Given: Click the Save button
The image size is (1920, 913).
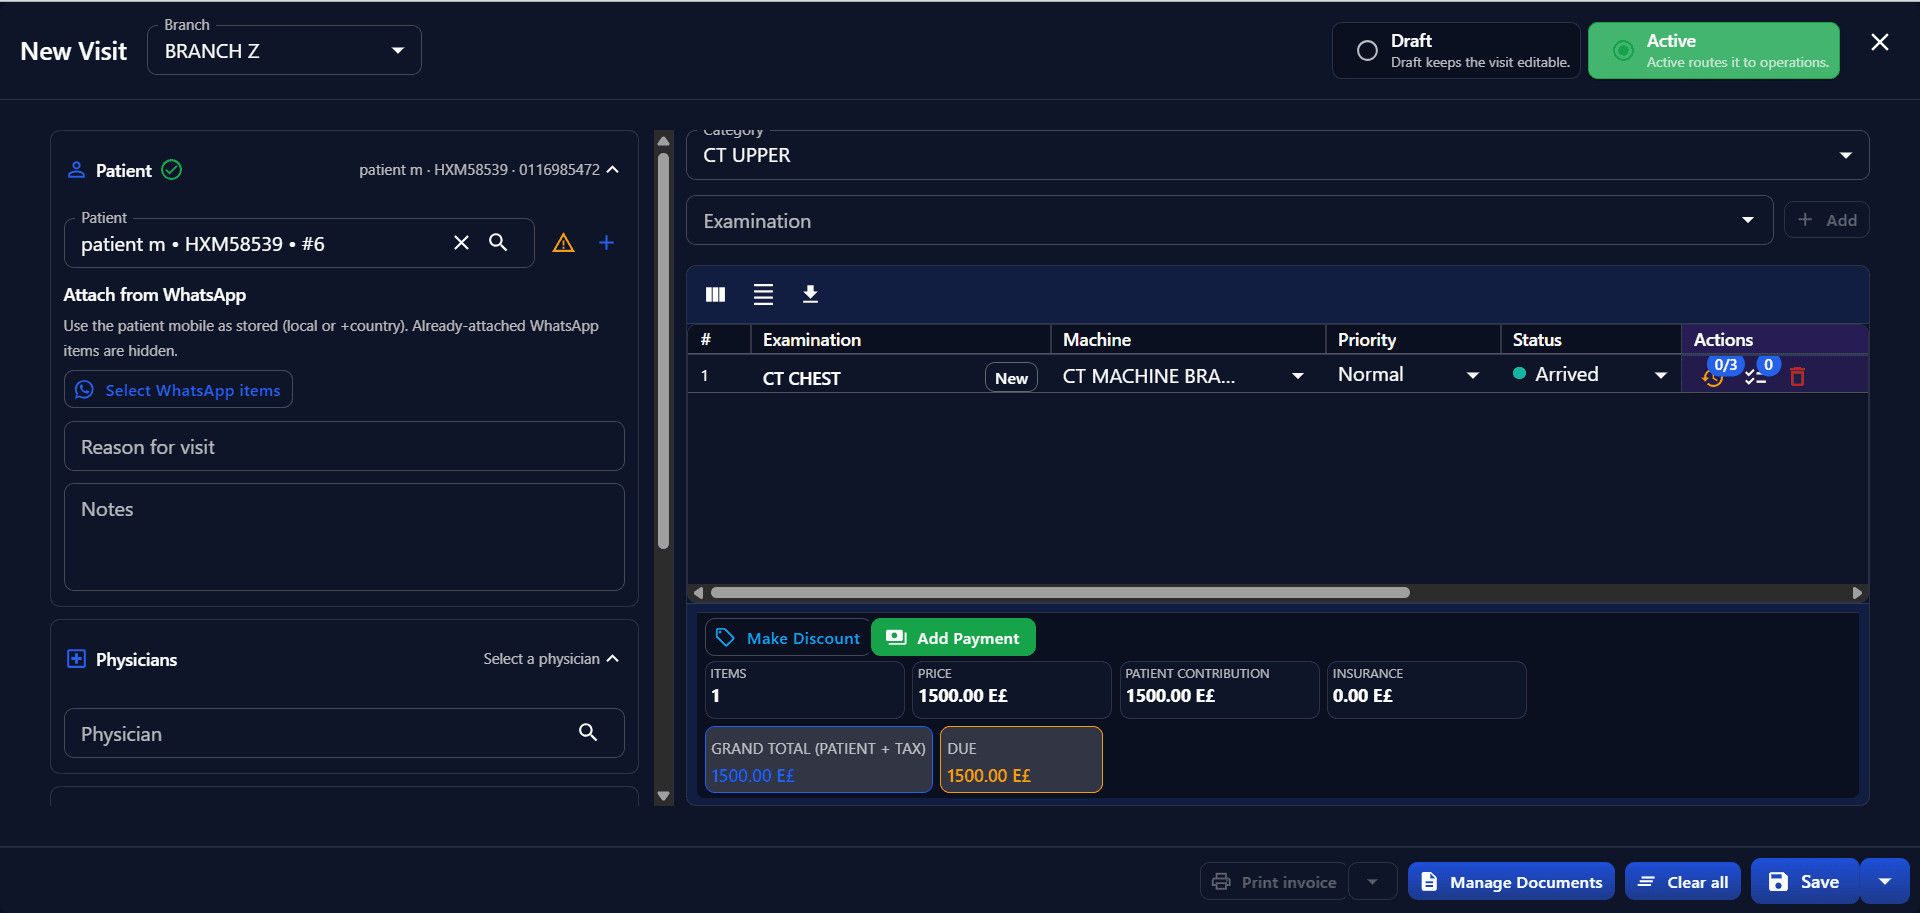Looking at the screenshot, I should click(1805, 881).
